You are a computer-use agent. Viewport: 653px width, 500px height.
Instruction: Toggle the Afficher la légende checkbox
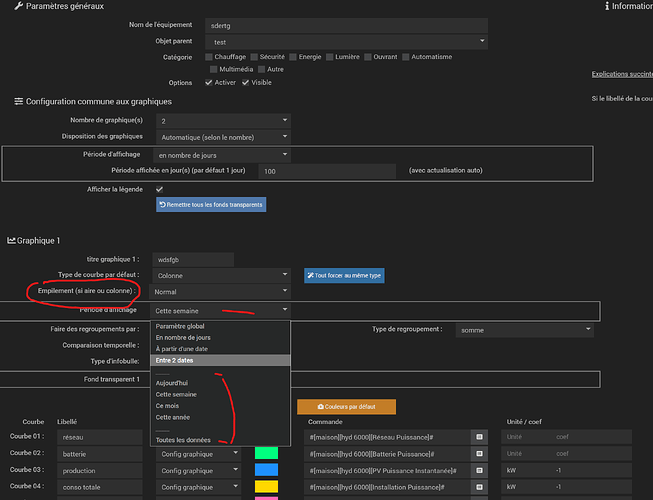[159, 188]
